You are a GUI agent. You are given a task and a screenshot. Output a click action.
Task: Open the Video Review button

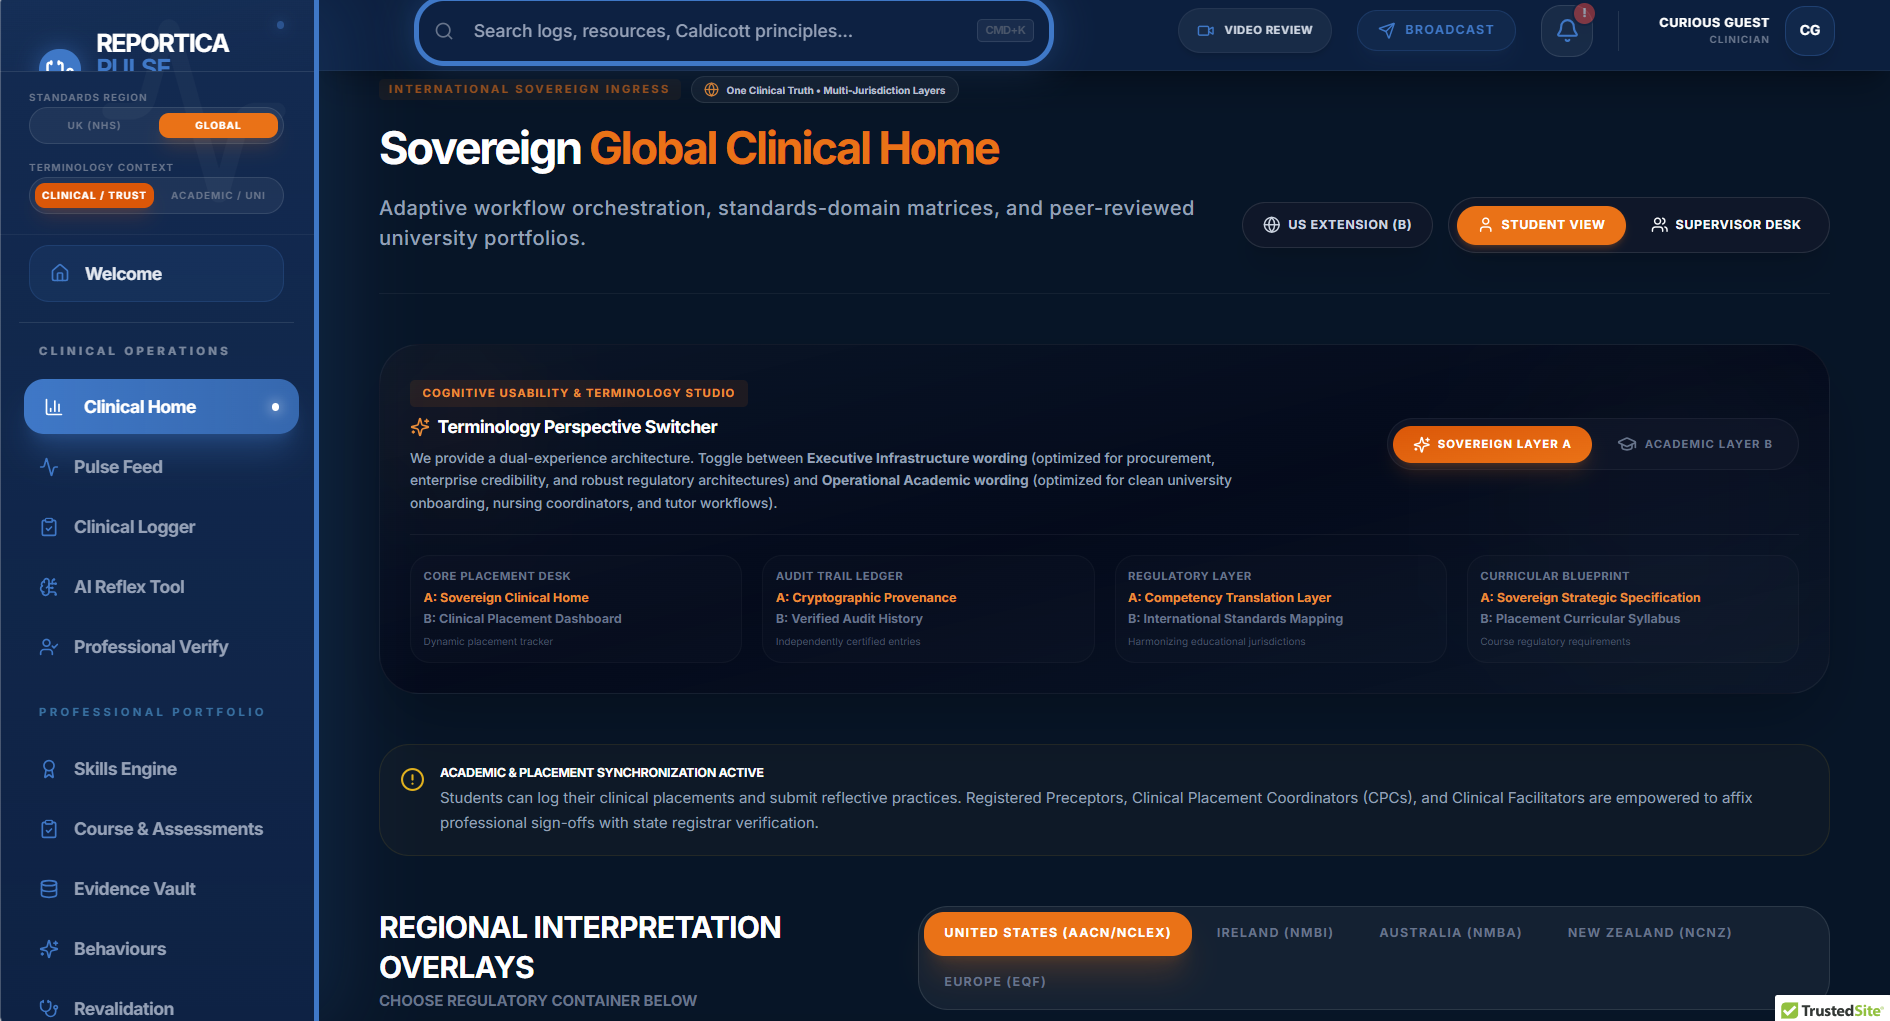tap(1255, 30)
